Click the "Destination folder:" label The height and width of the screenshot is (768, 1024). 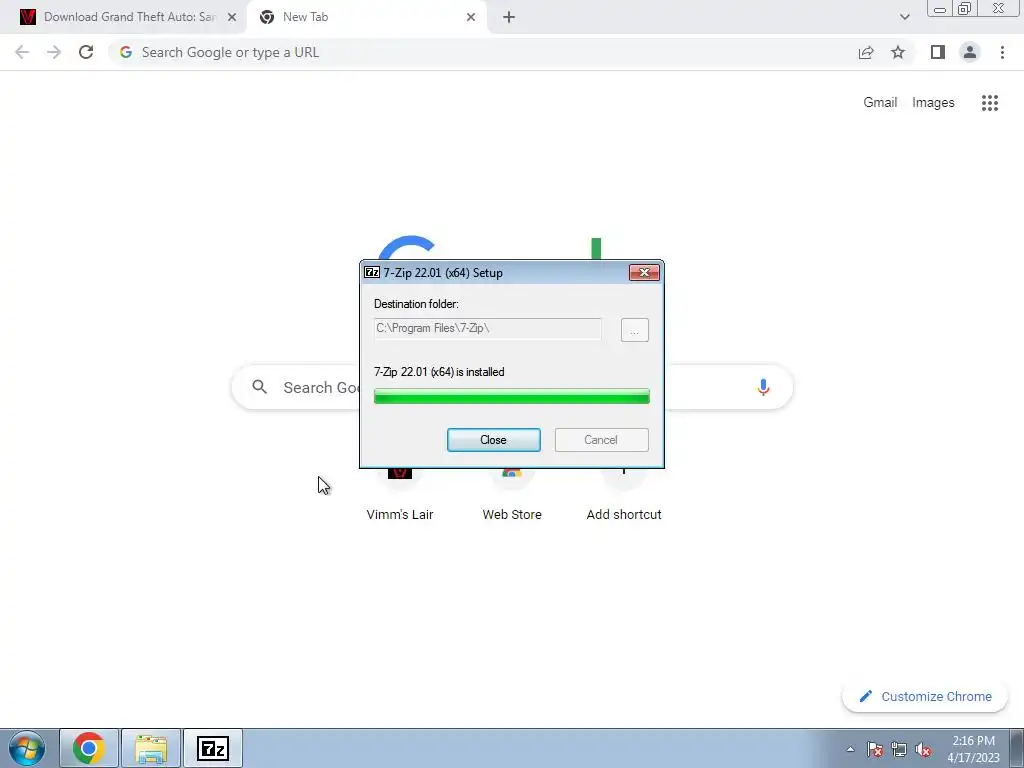coord(416,304)
